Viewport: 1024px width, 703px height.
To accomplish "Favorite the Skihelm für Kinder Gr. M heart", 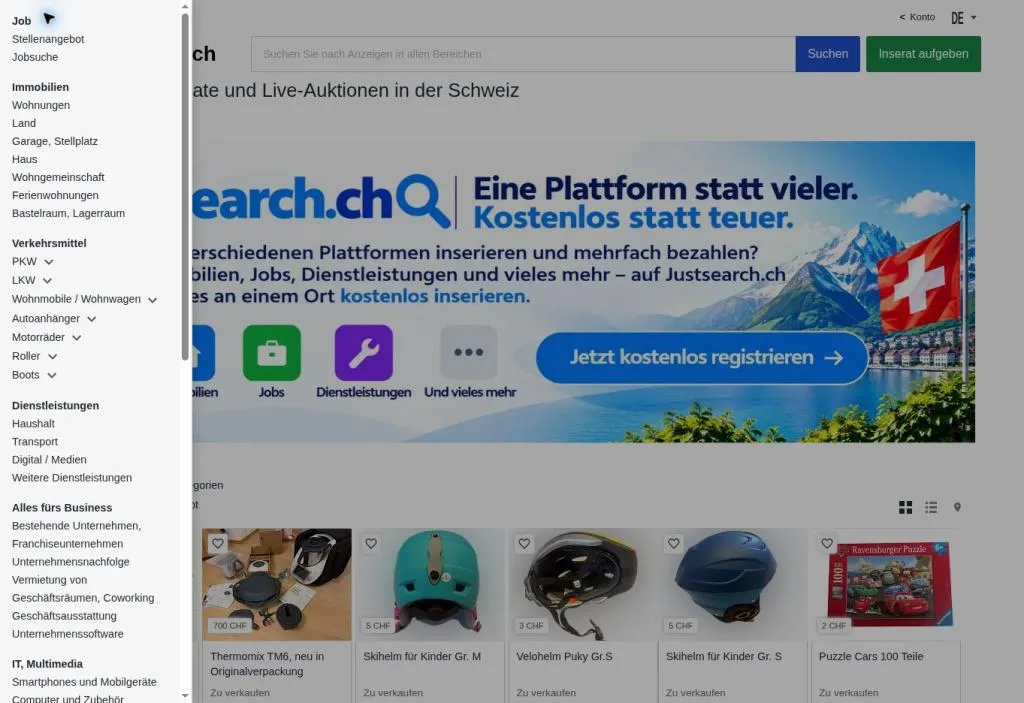I will coord(371,544).
